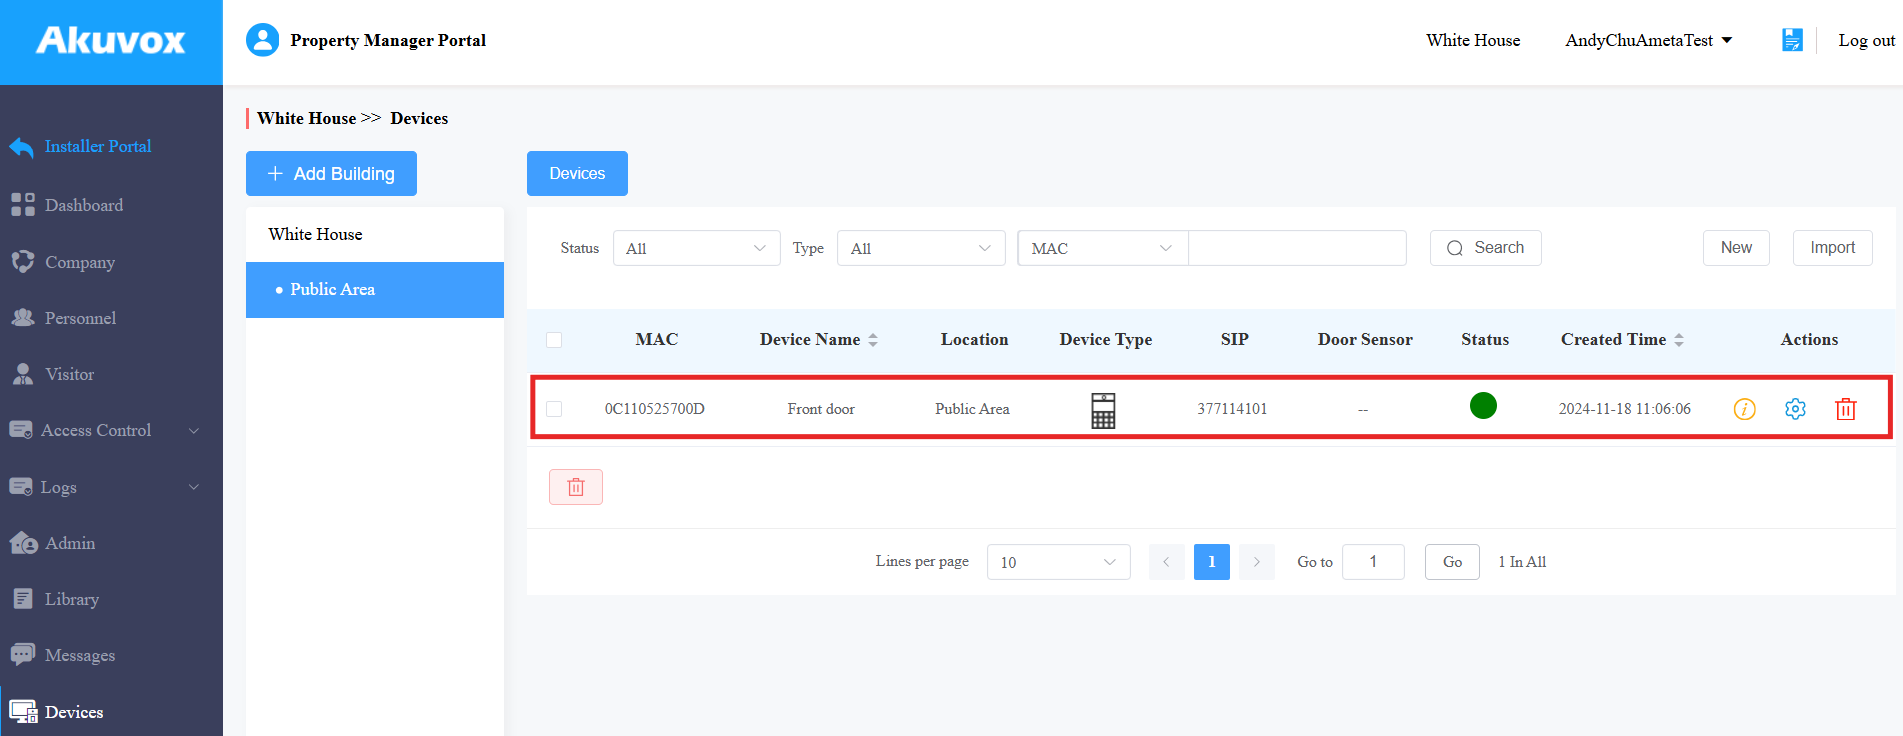Click the New device button
Screen dimensions: 1903x736
tap(1736, 248)
